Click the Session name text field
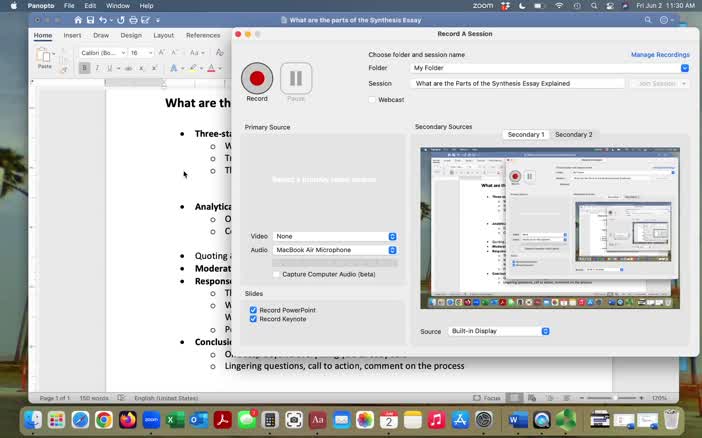This screenshot has height=438, width=702. tap(518, 84)
